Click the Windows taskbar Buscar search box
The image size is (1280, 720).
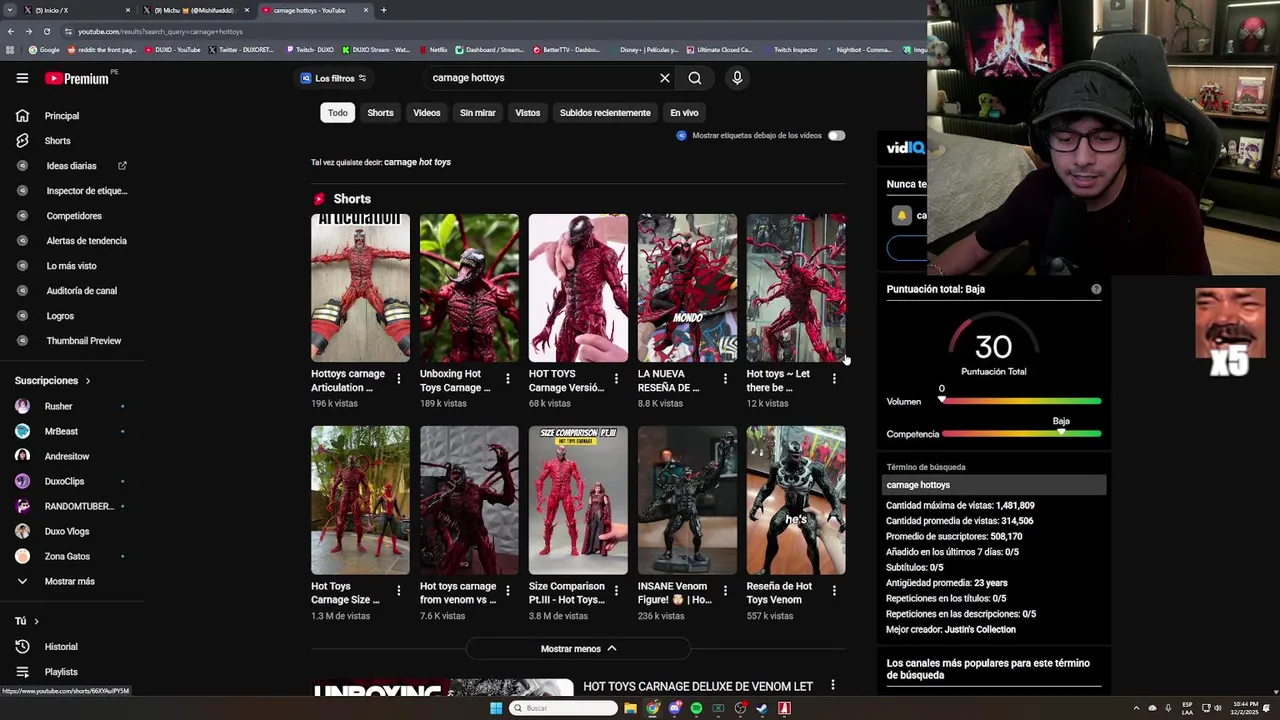point(563,708)
